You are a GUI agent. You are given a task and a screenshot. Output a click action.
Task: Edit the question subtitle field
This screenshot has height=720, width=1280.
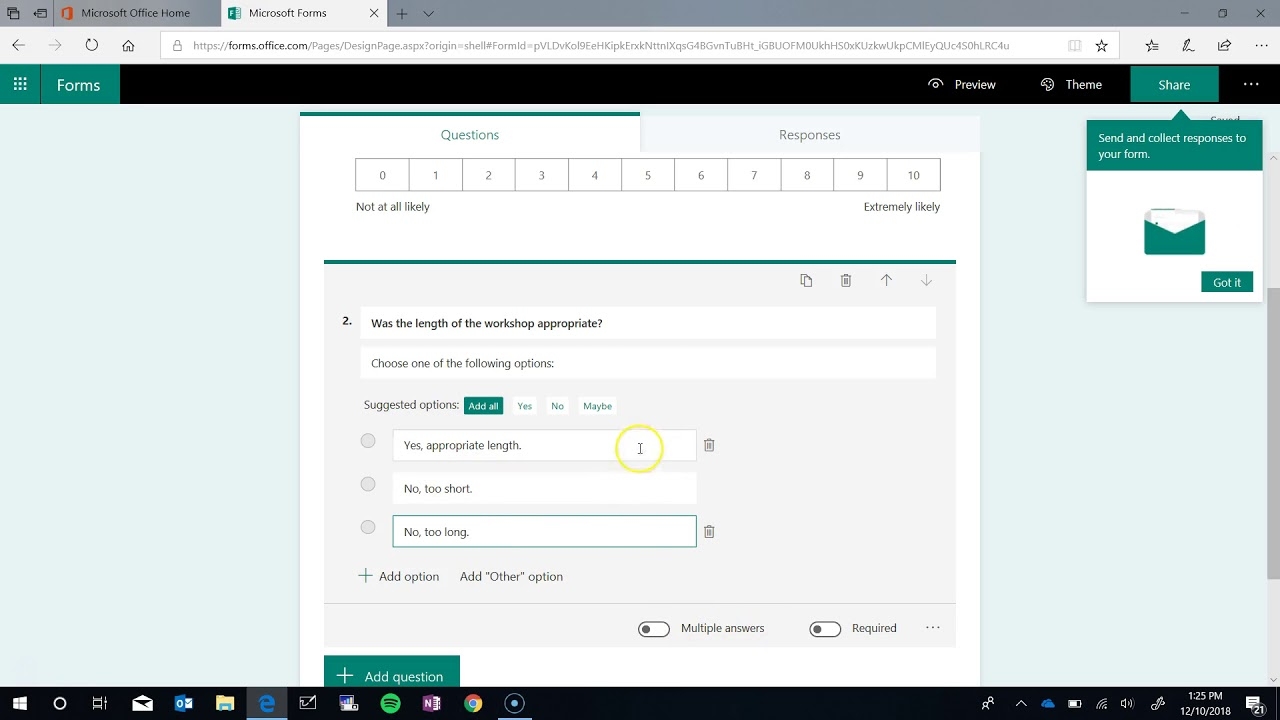tap(648, 363)
